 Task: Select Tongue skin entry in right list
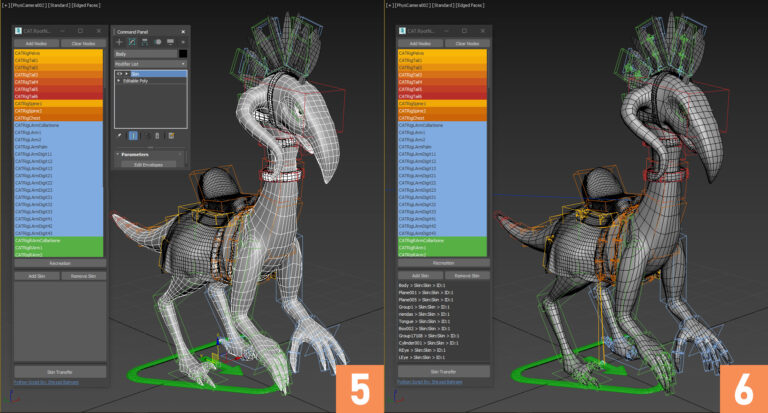[421, 321]
